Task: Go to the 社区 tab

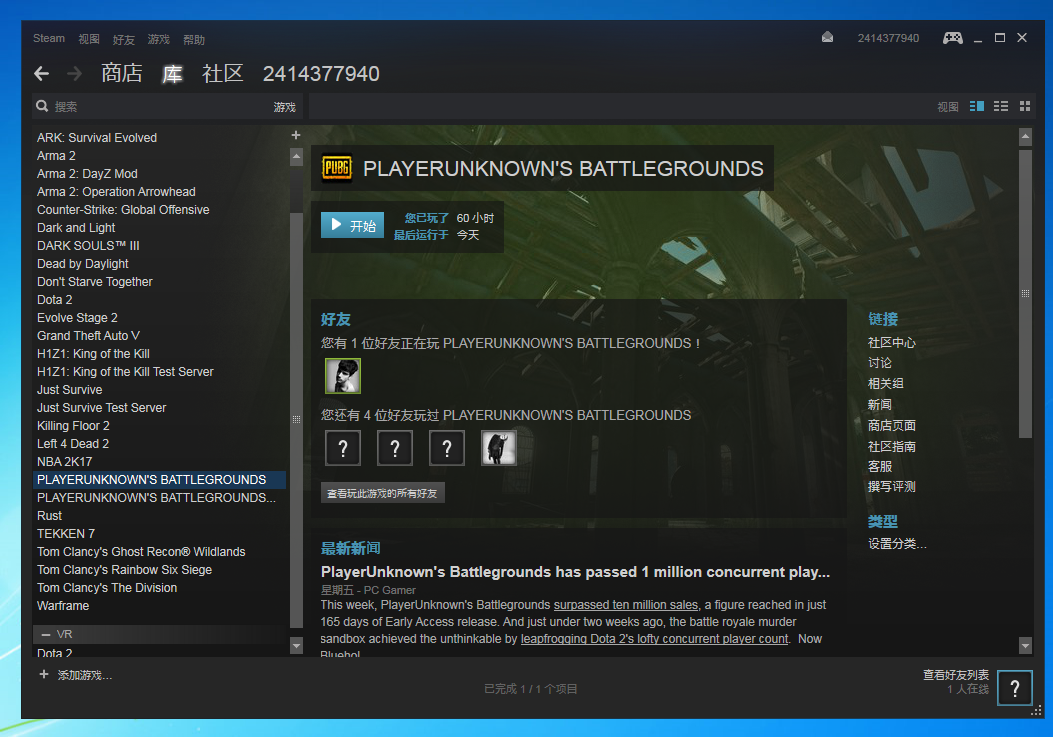Action: click(223, 73)
